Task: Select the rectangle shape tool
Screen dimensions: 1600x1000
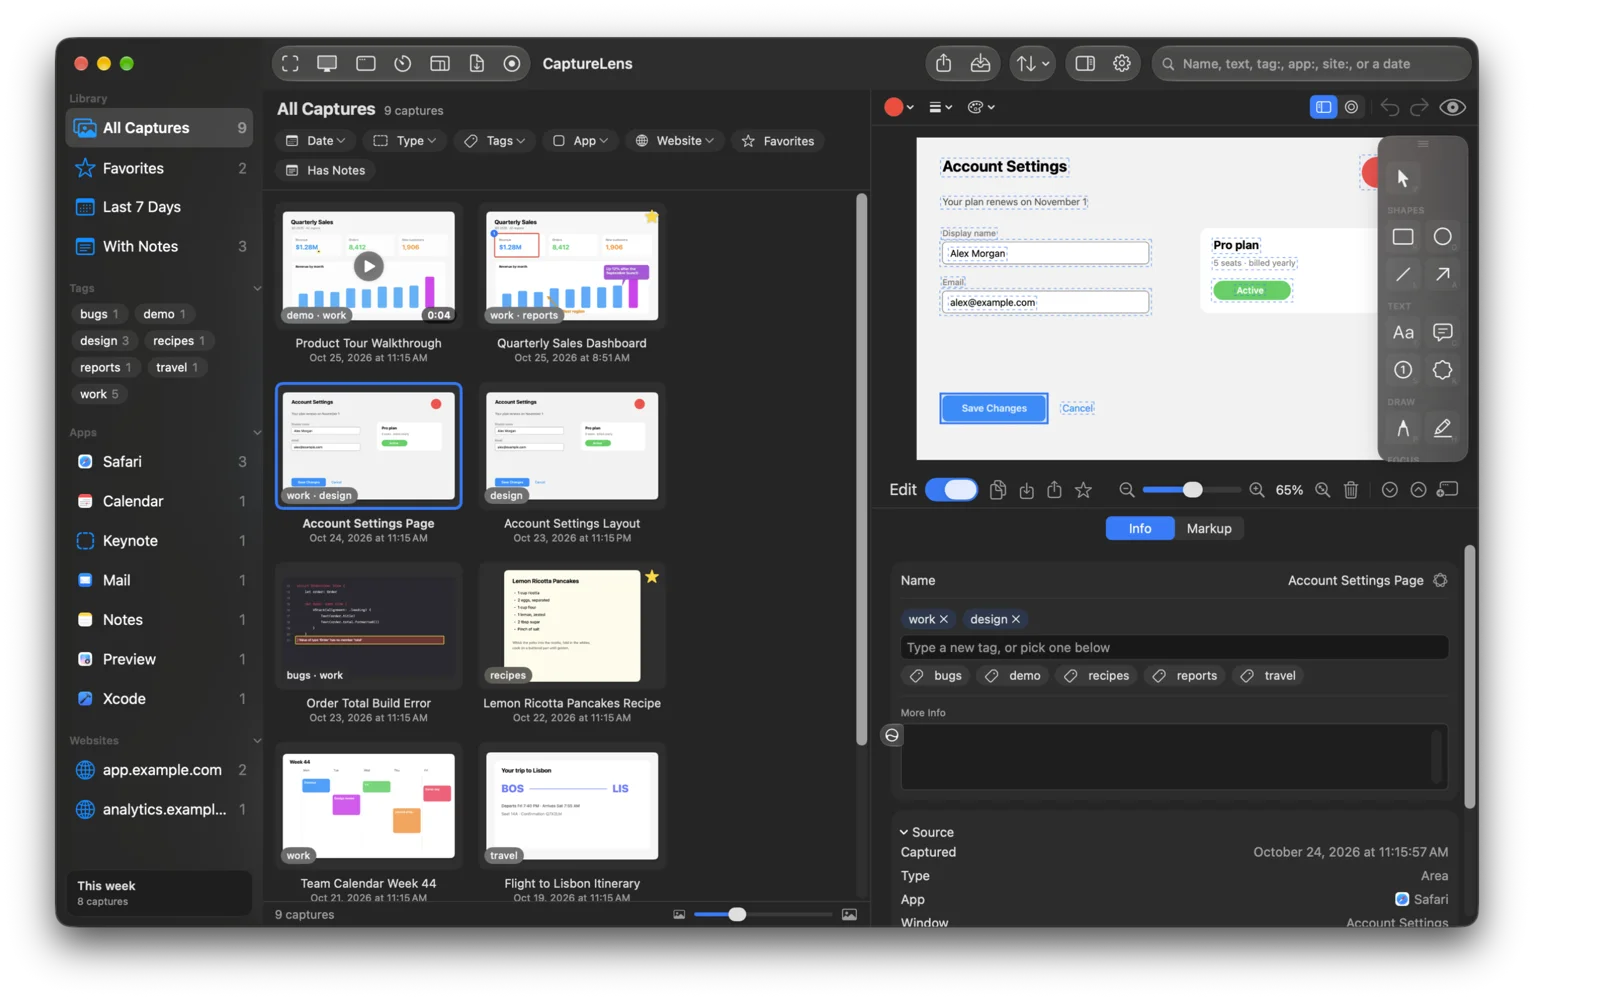Action: pyautogui.click(x=1403, y=237)
